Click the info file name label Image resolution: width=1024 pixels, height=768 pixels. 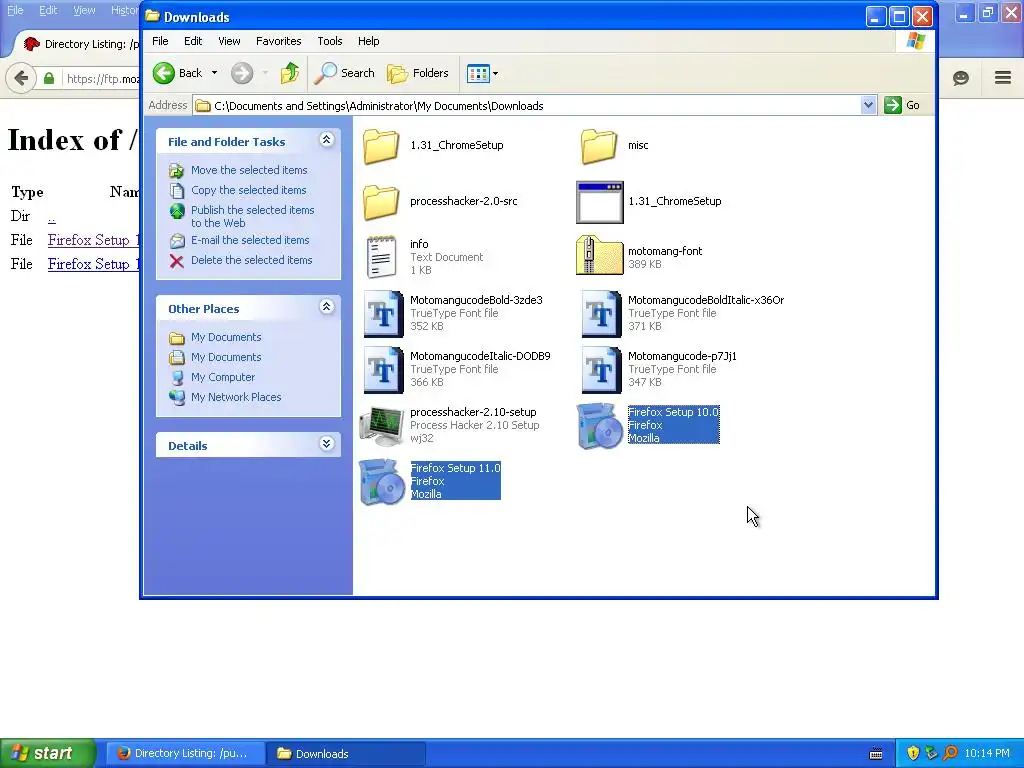(x=419, y=244)
